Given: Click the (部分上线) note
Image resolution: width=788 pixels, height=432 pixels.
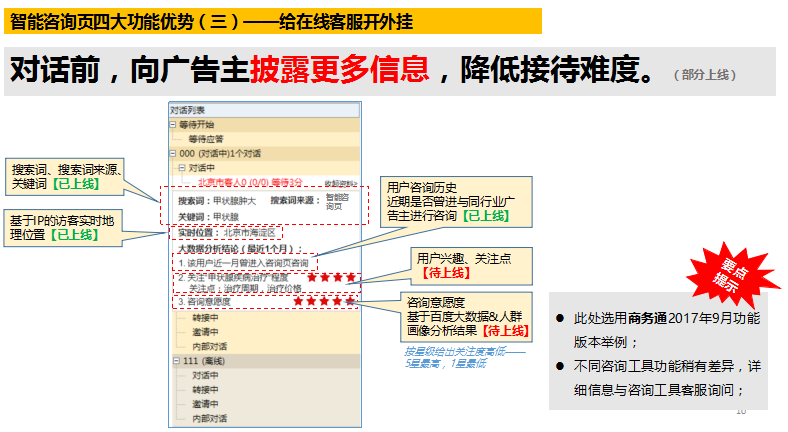Looking at the screenshot, I should point(705,75).
